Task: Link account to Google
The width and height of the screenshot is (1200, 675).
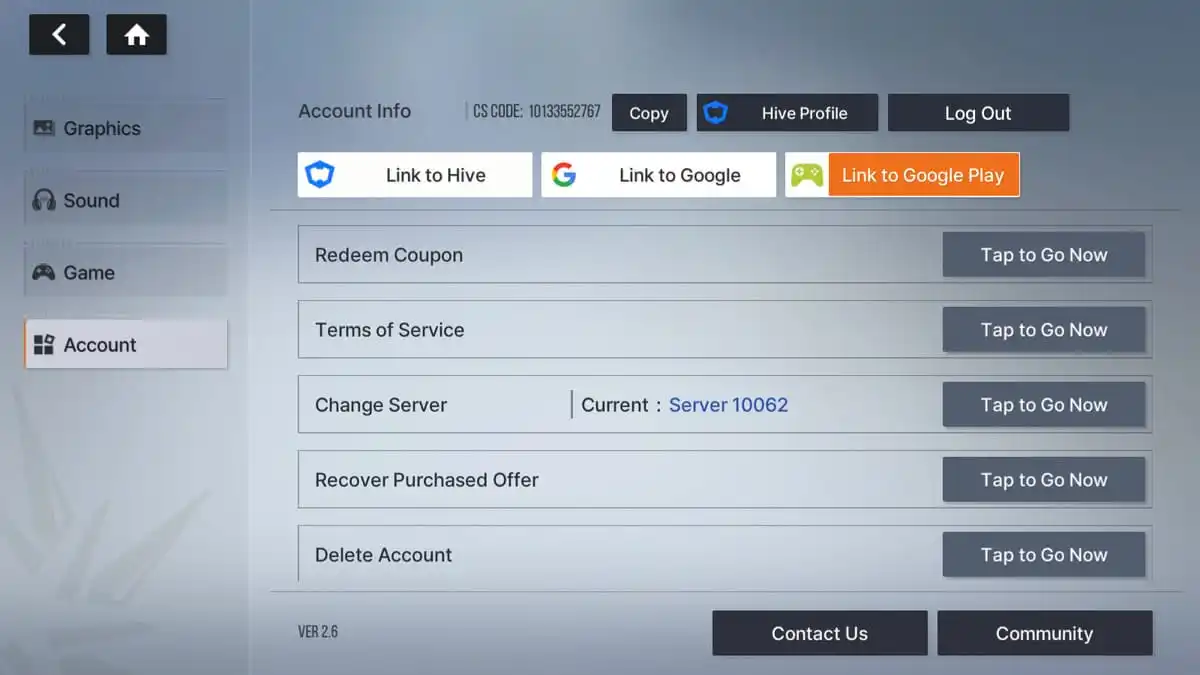Action: pos(658,175)
